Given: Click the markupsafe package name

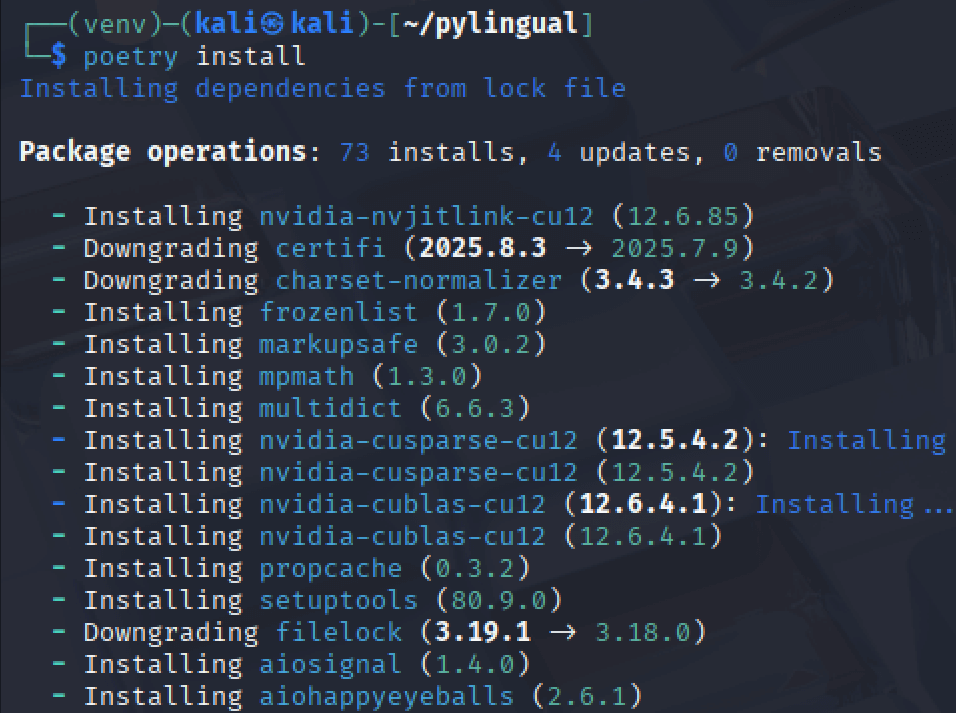Looking at the screenshot, I should (x=338, y=345).
